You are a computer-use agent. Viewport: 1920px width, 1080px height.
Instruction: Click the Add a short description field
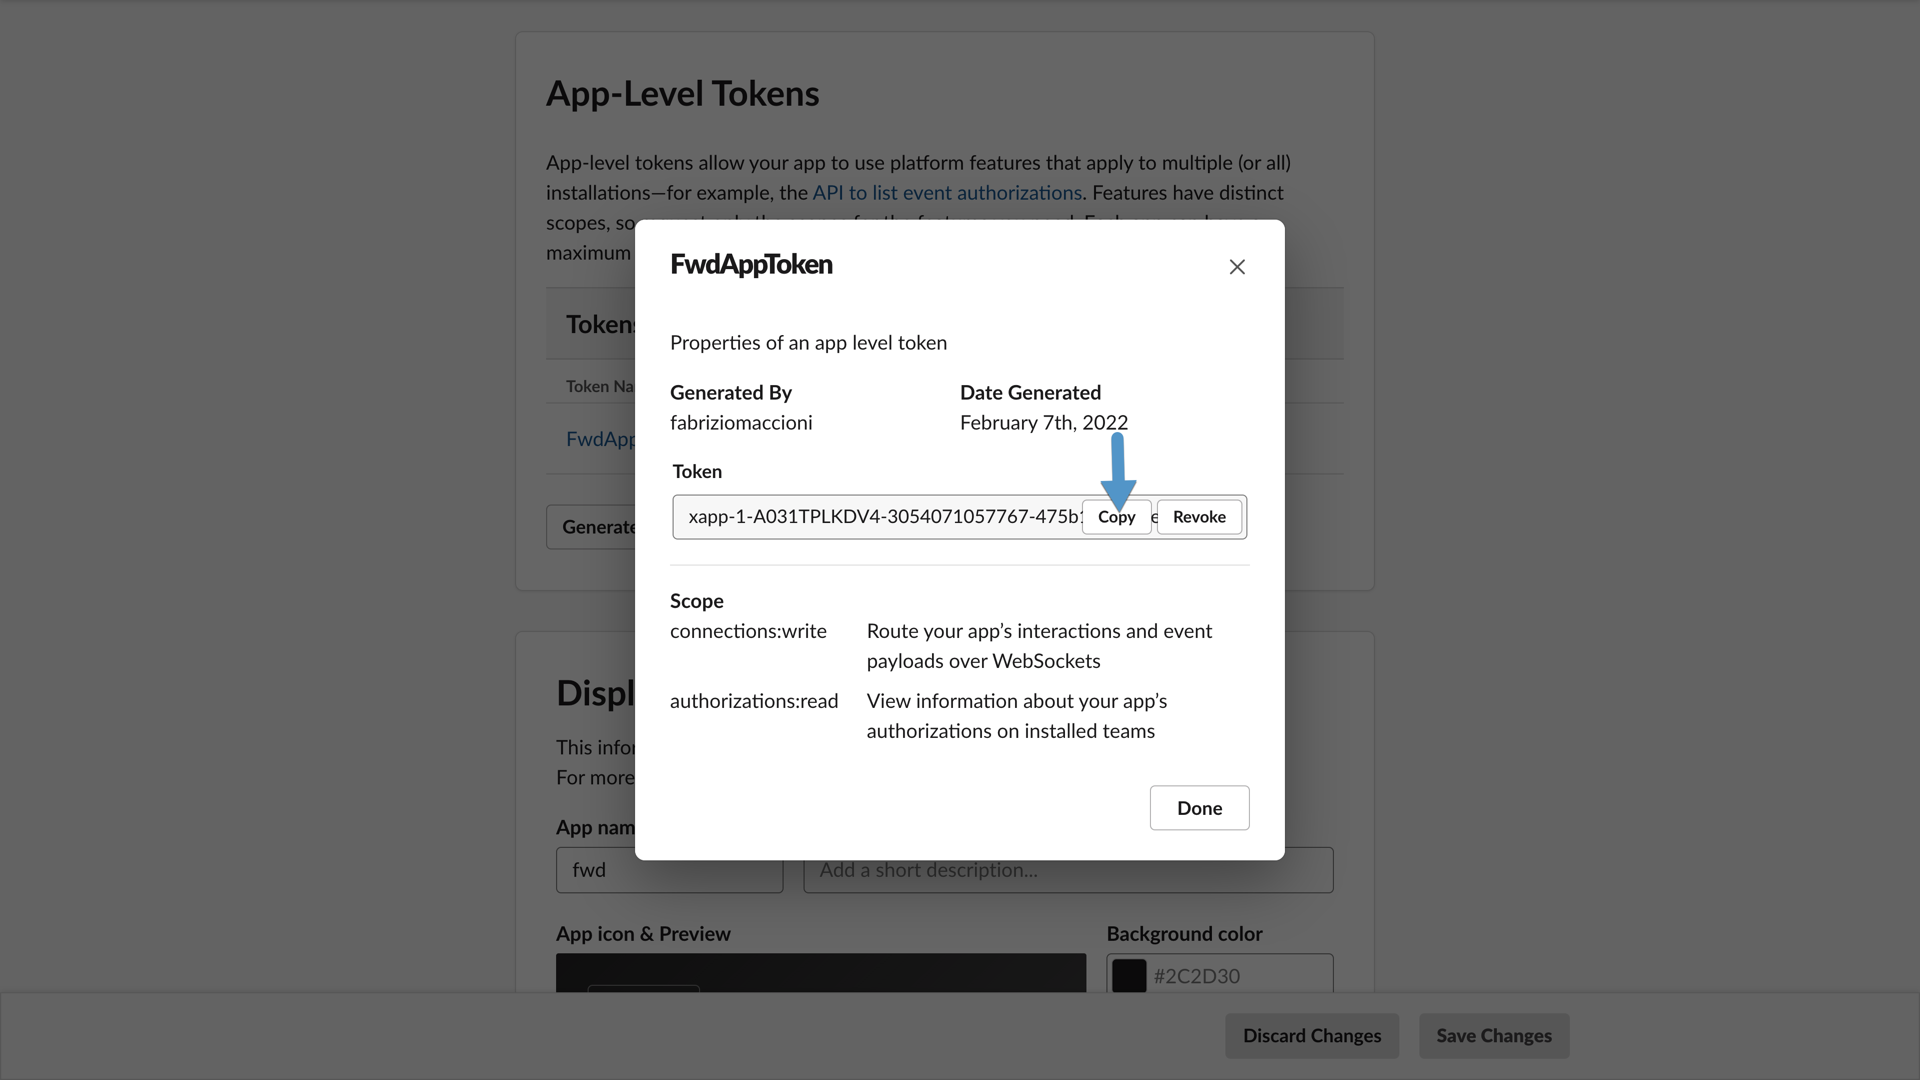pos(1068,870)
